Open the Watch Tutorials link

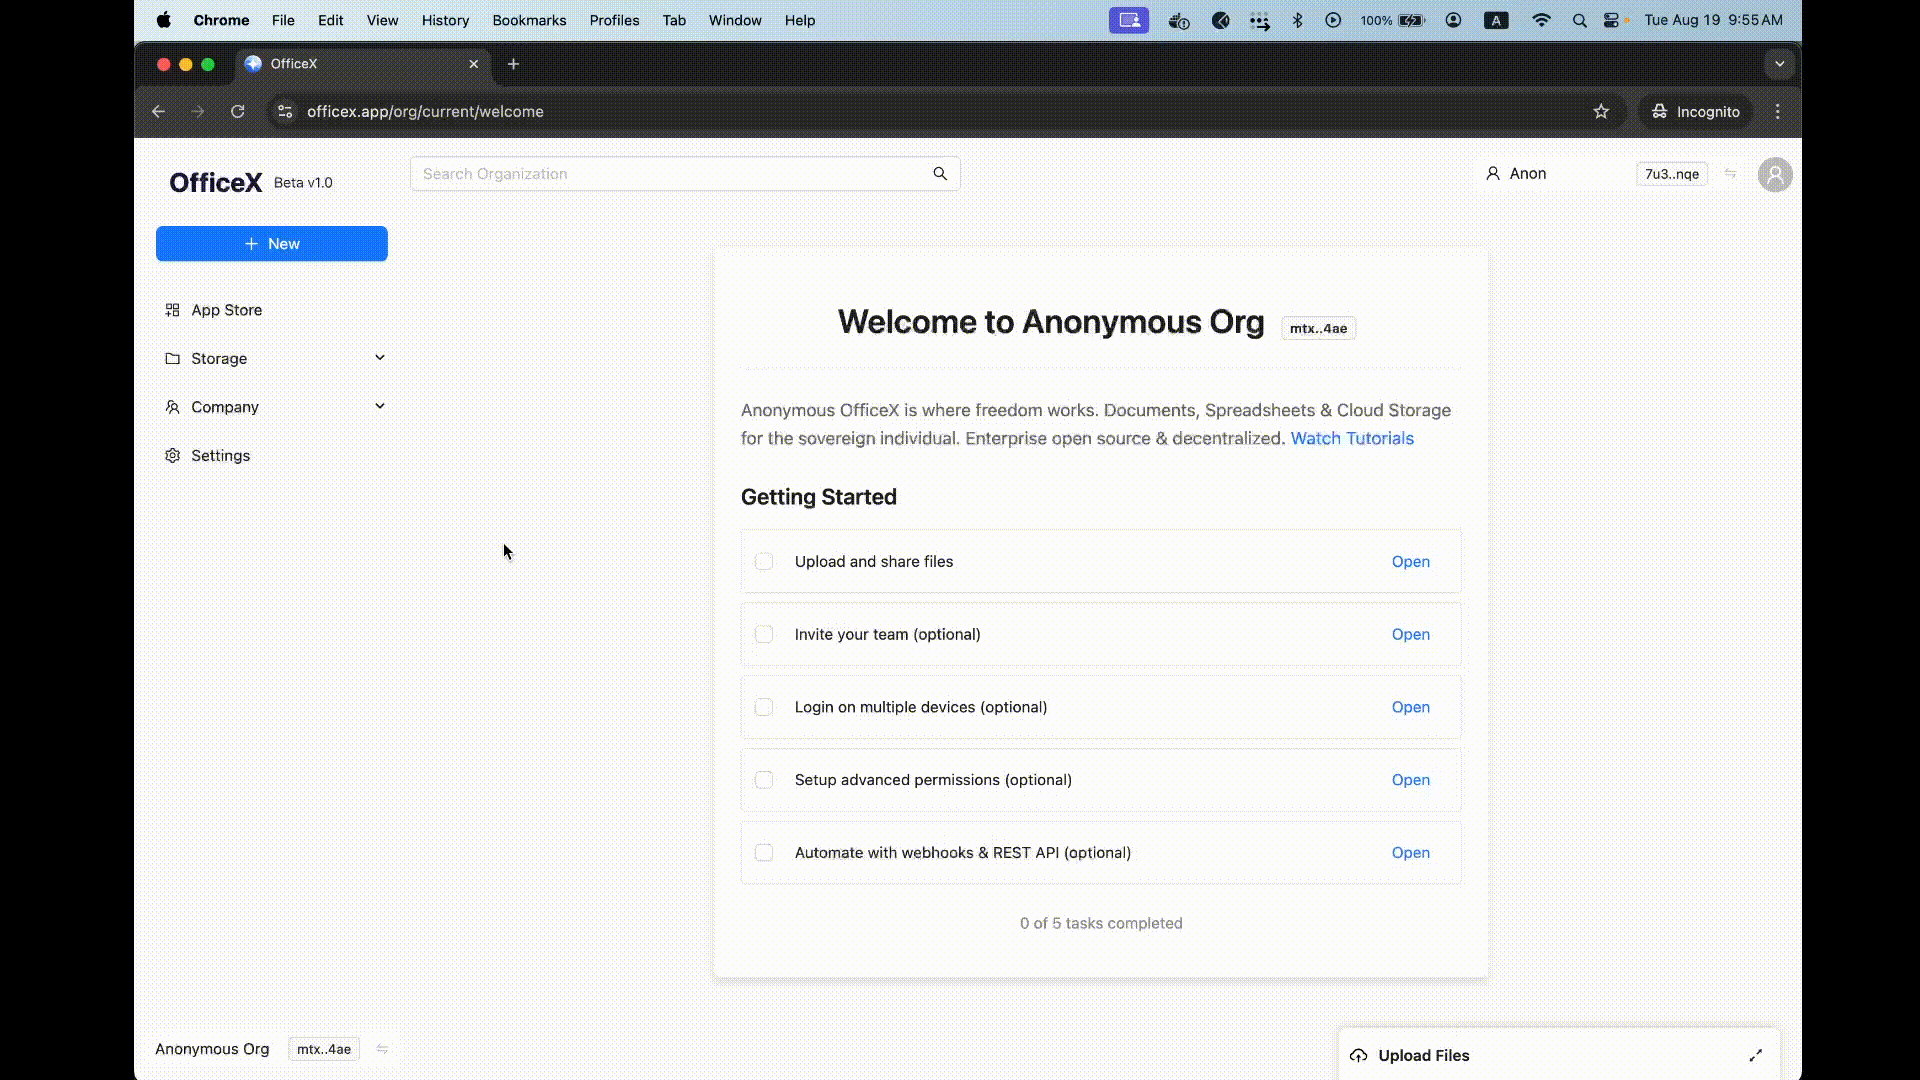pyautogui.click(x=1351, y=438)
